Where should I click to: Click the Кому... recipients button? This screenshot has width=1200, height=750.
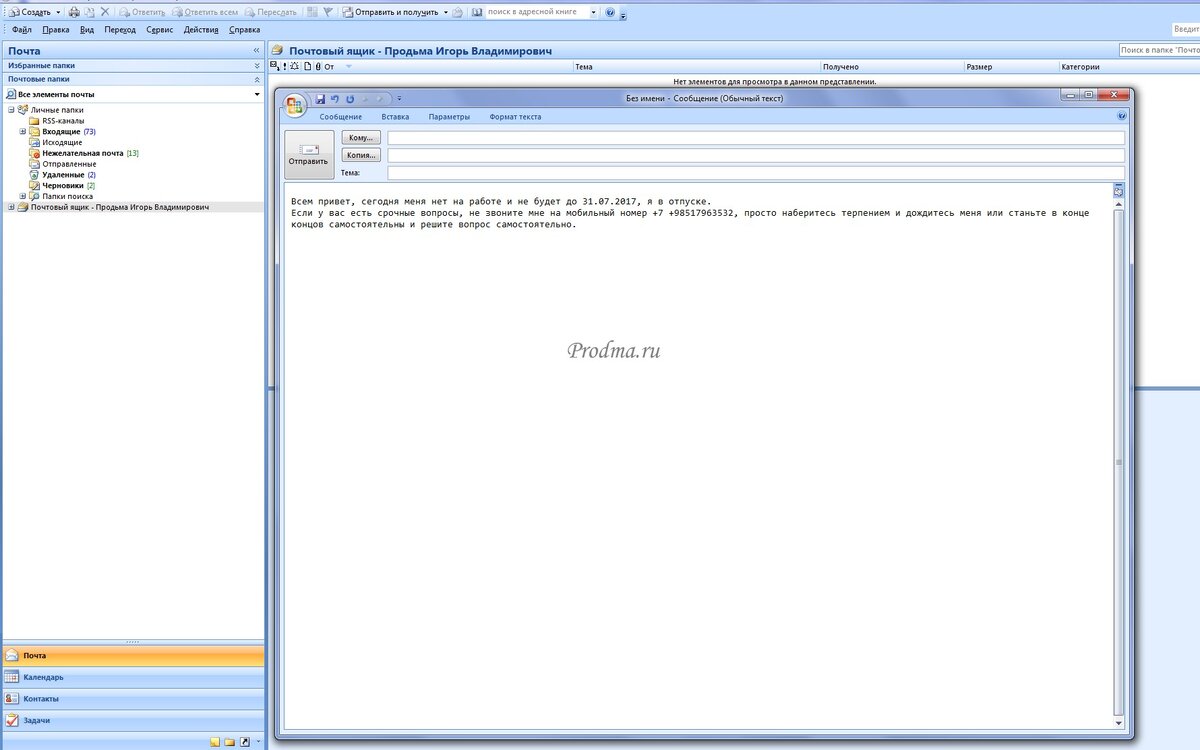pyautogui.click(x=361, y=138)
